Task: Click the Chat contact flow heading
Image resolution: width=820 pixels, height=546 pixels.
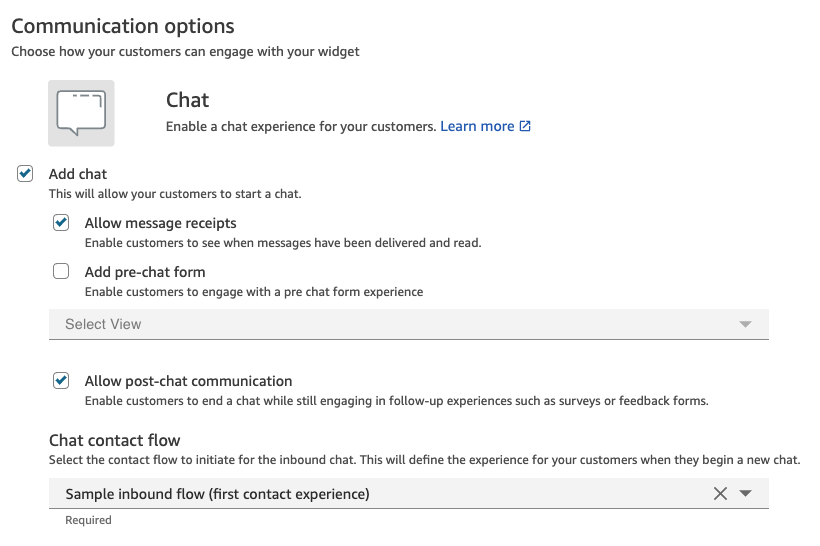Action: tap(114, 440)
